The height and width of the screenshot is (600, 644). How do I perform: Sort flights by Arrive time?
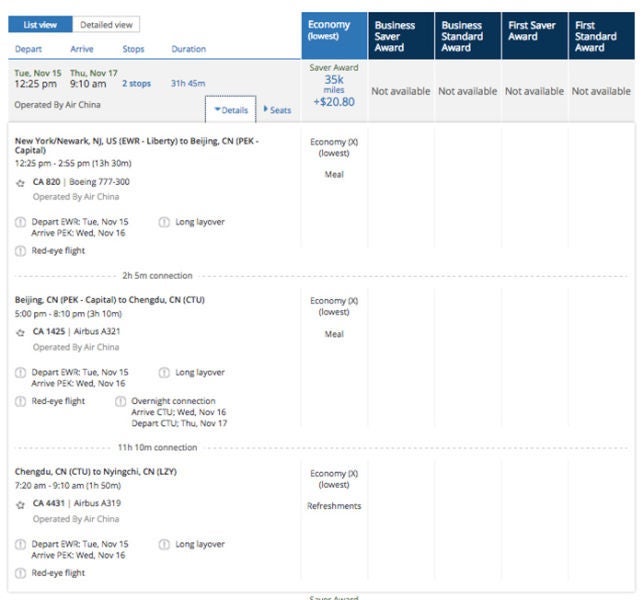coord(82,49)
